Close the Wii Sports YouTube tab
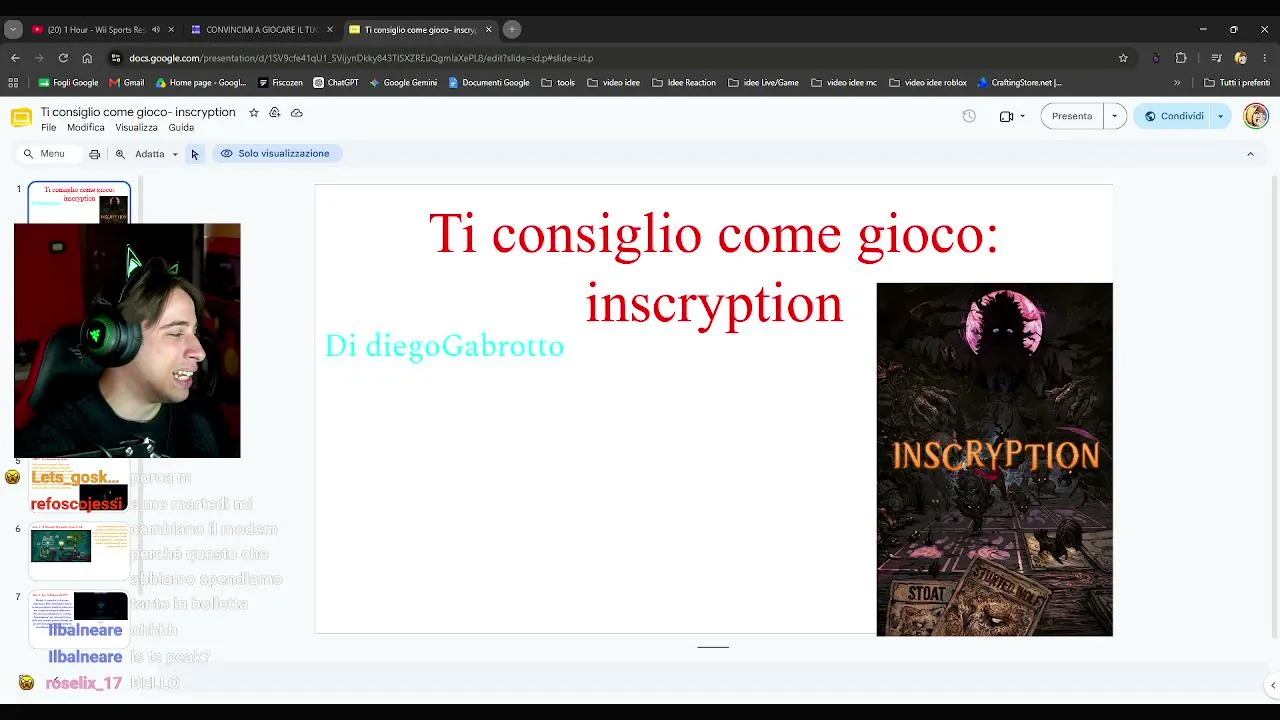This screenshot has height=720, width=1280. click(x=171, y=30)
